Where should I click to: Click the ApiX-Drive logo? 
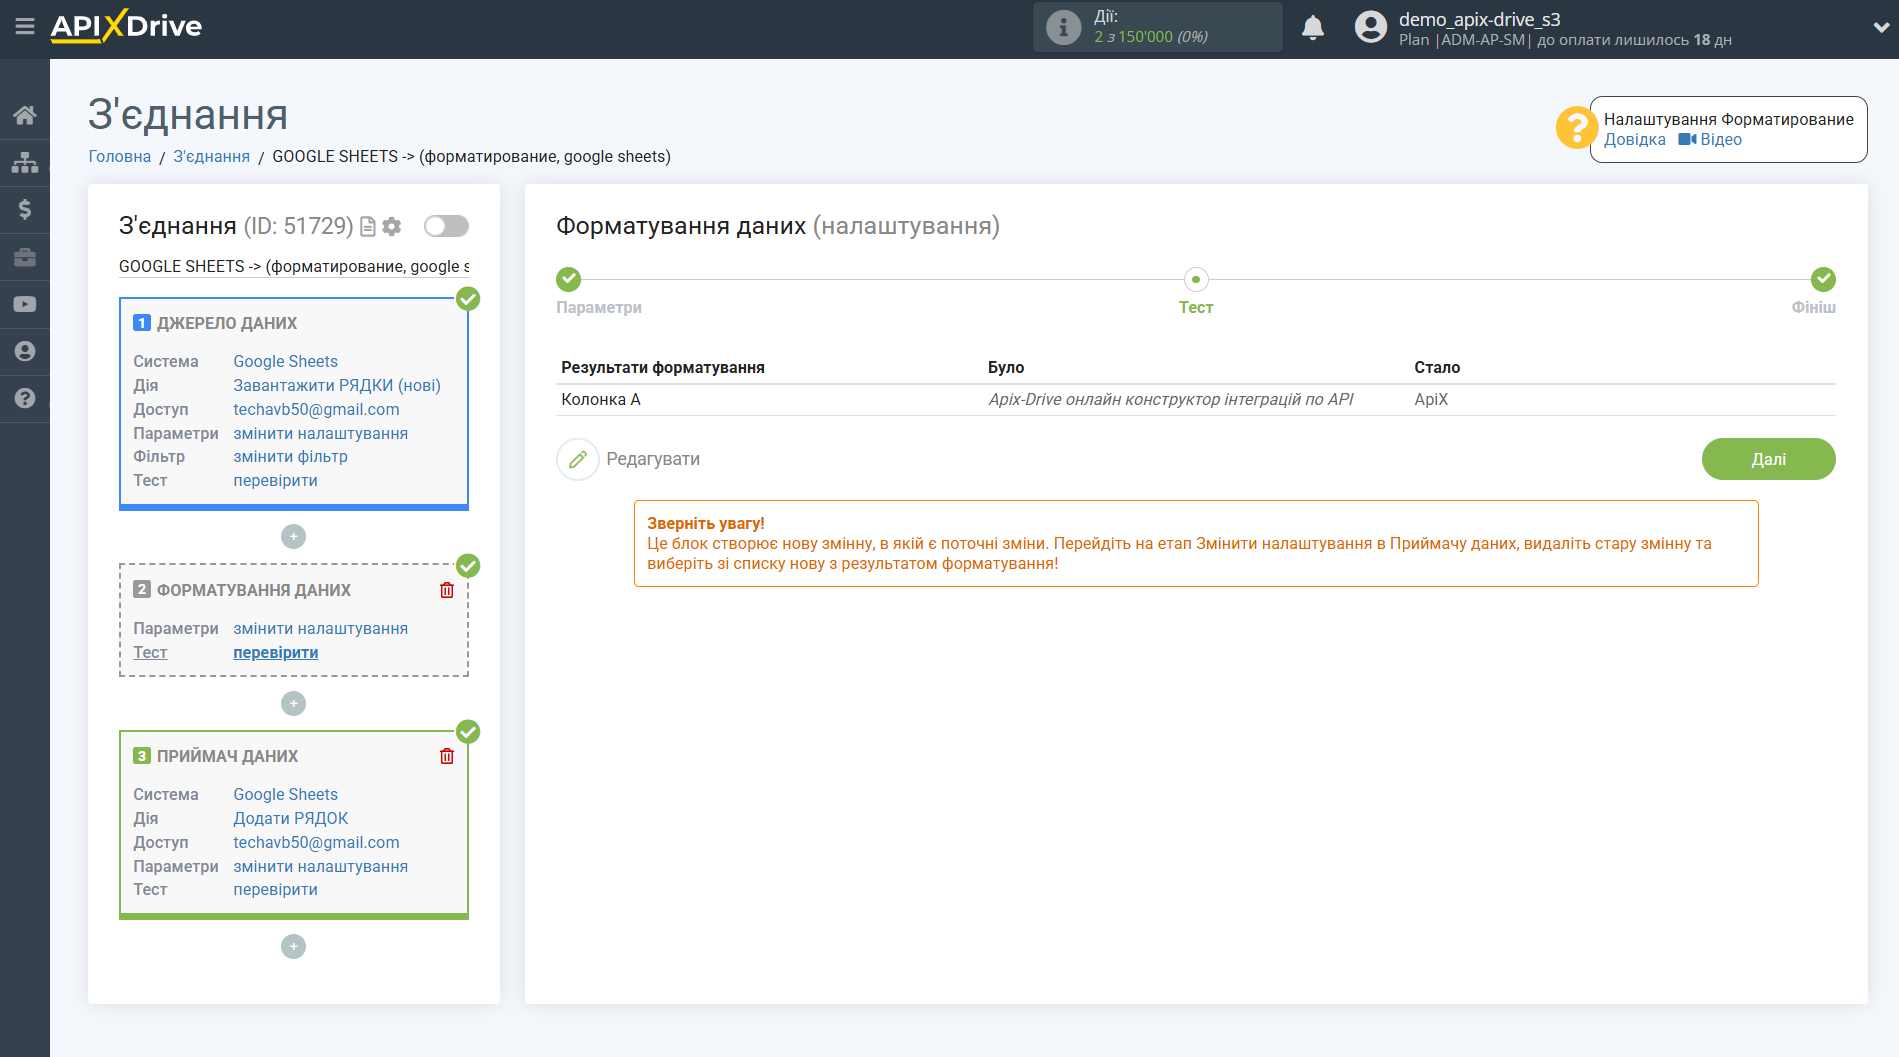126,27
